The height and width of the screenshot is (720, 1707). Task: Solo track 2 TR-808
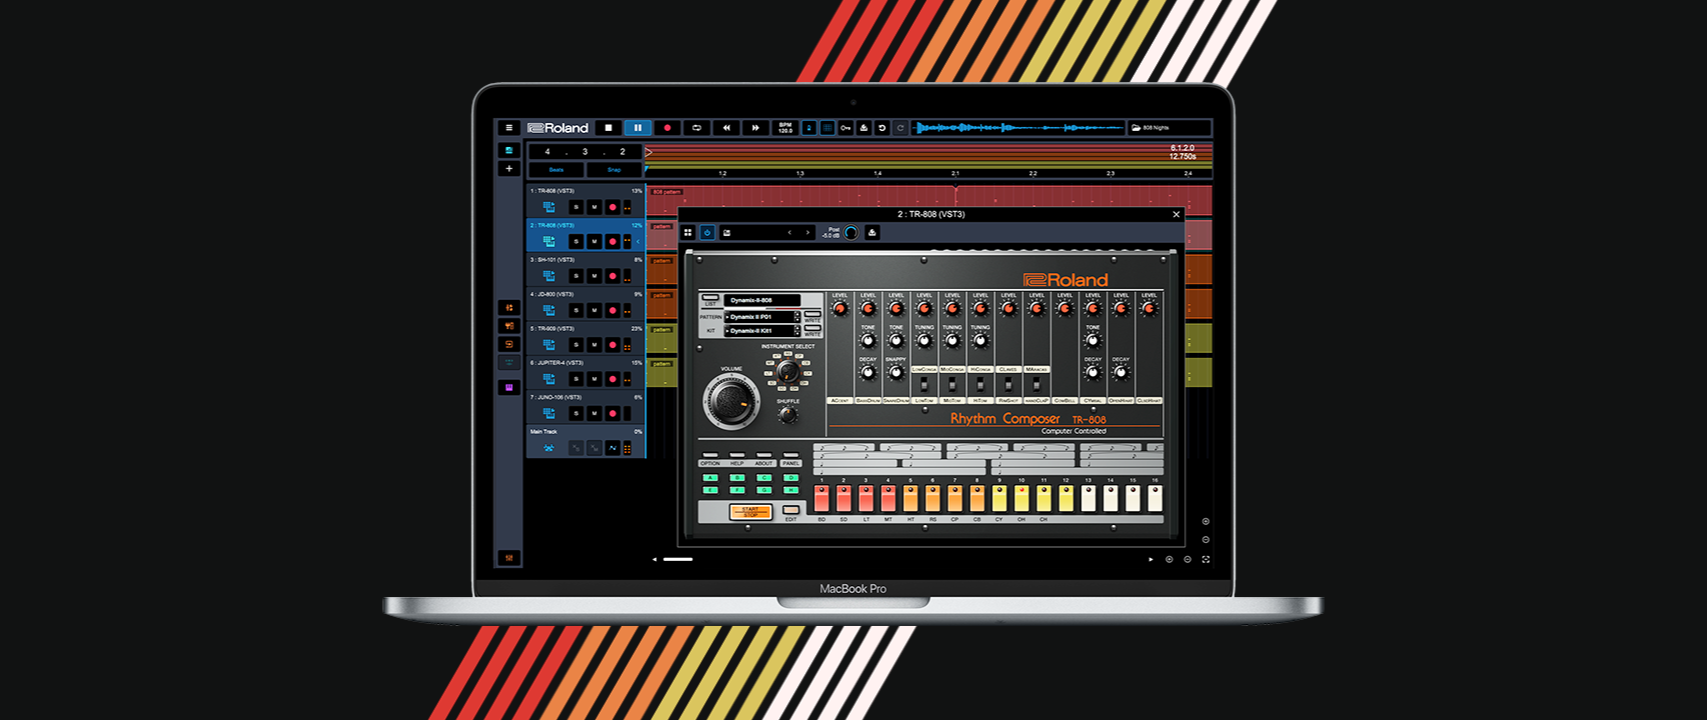coord(576,241)
